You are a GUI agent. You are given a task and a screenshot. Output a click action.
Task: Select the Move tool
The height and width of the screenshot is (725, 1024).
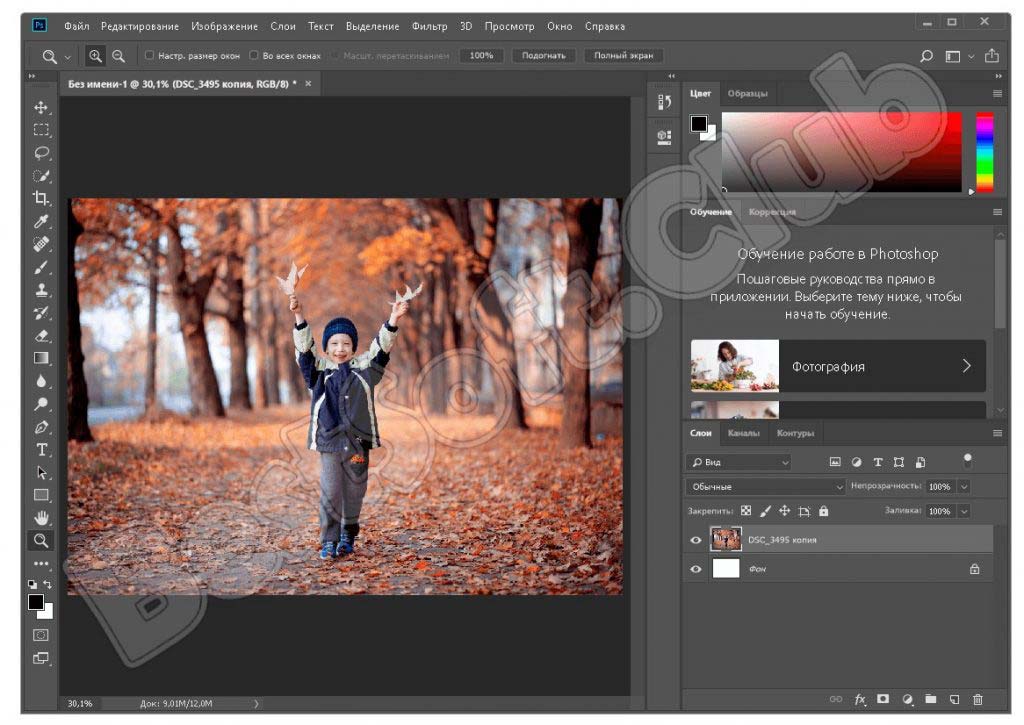click(41, 107)
